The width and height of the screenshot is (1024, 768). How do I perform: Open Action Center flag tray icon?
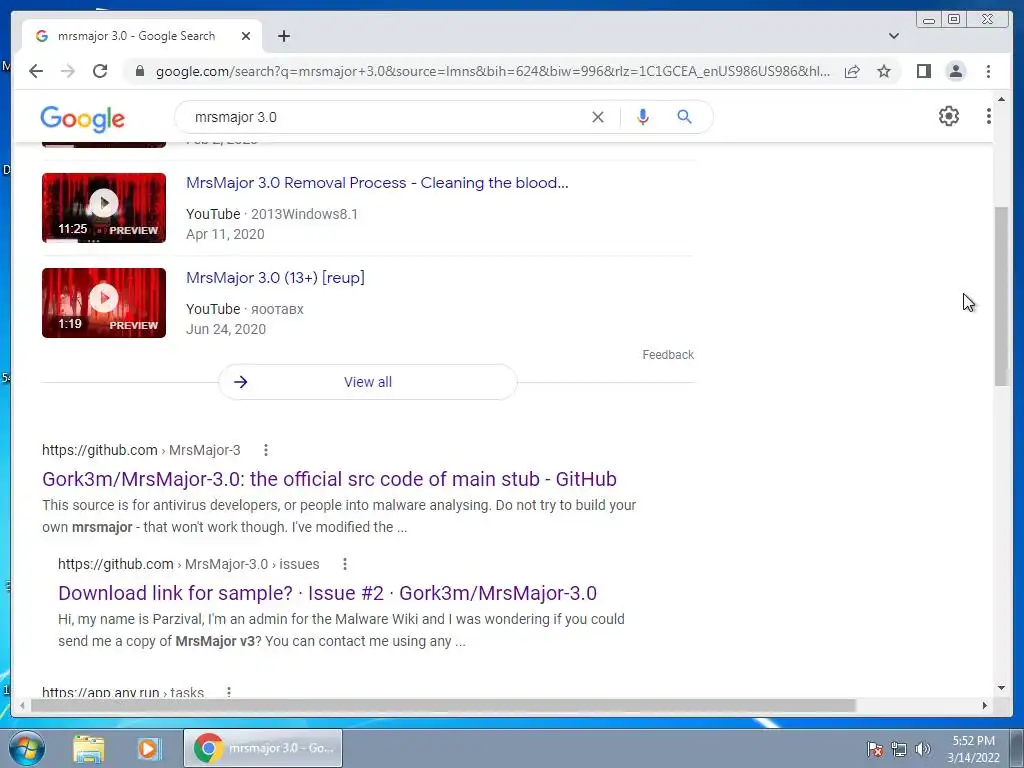(x=875, y=749)
